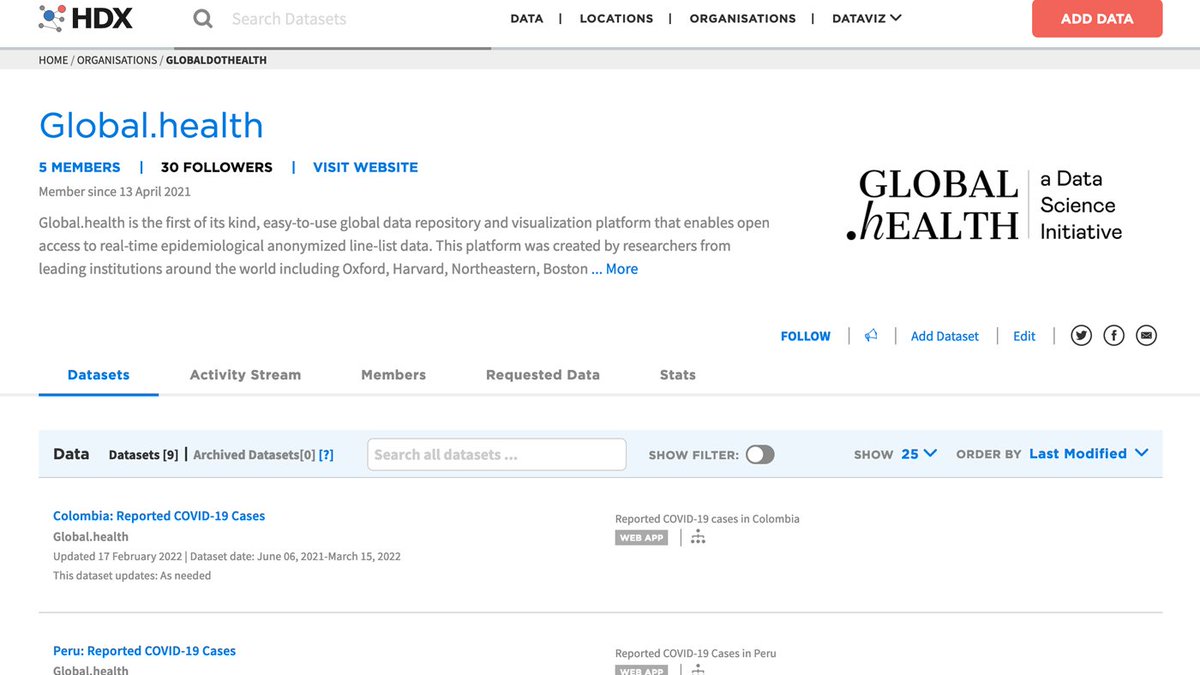The image size is (1200, 675).
Task: Click GLOBALDOTHEALTH in the breadcrumb
Action: point(216,60)
